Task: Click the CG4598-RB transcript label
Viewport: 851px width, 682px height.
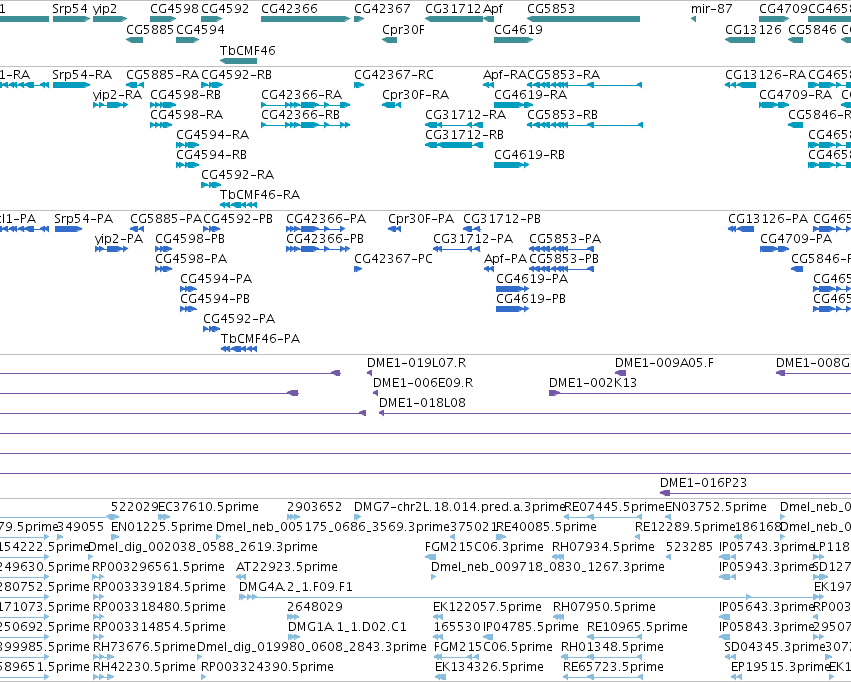Action: 185,95
